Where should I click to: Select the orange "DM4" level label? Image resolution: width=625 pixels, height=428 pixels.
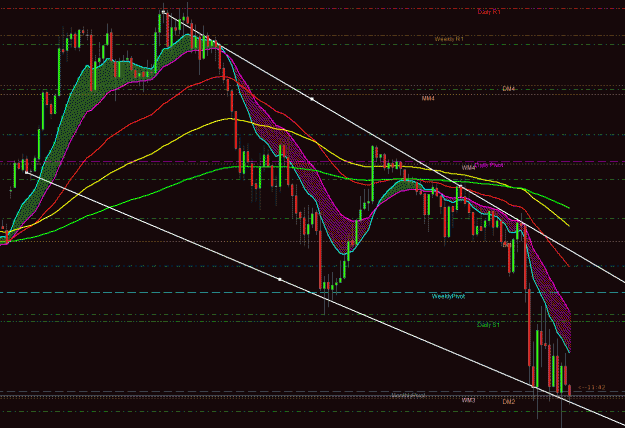click(509, 88)
